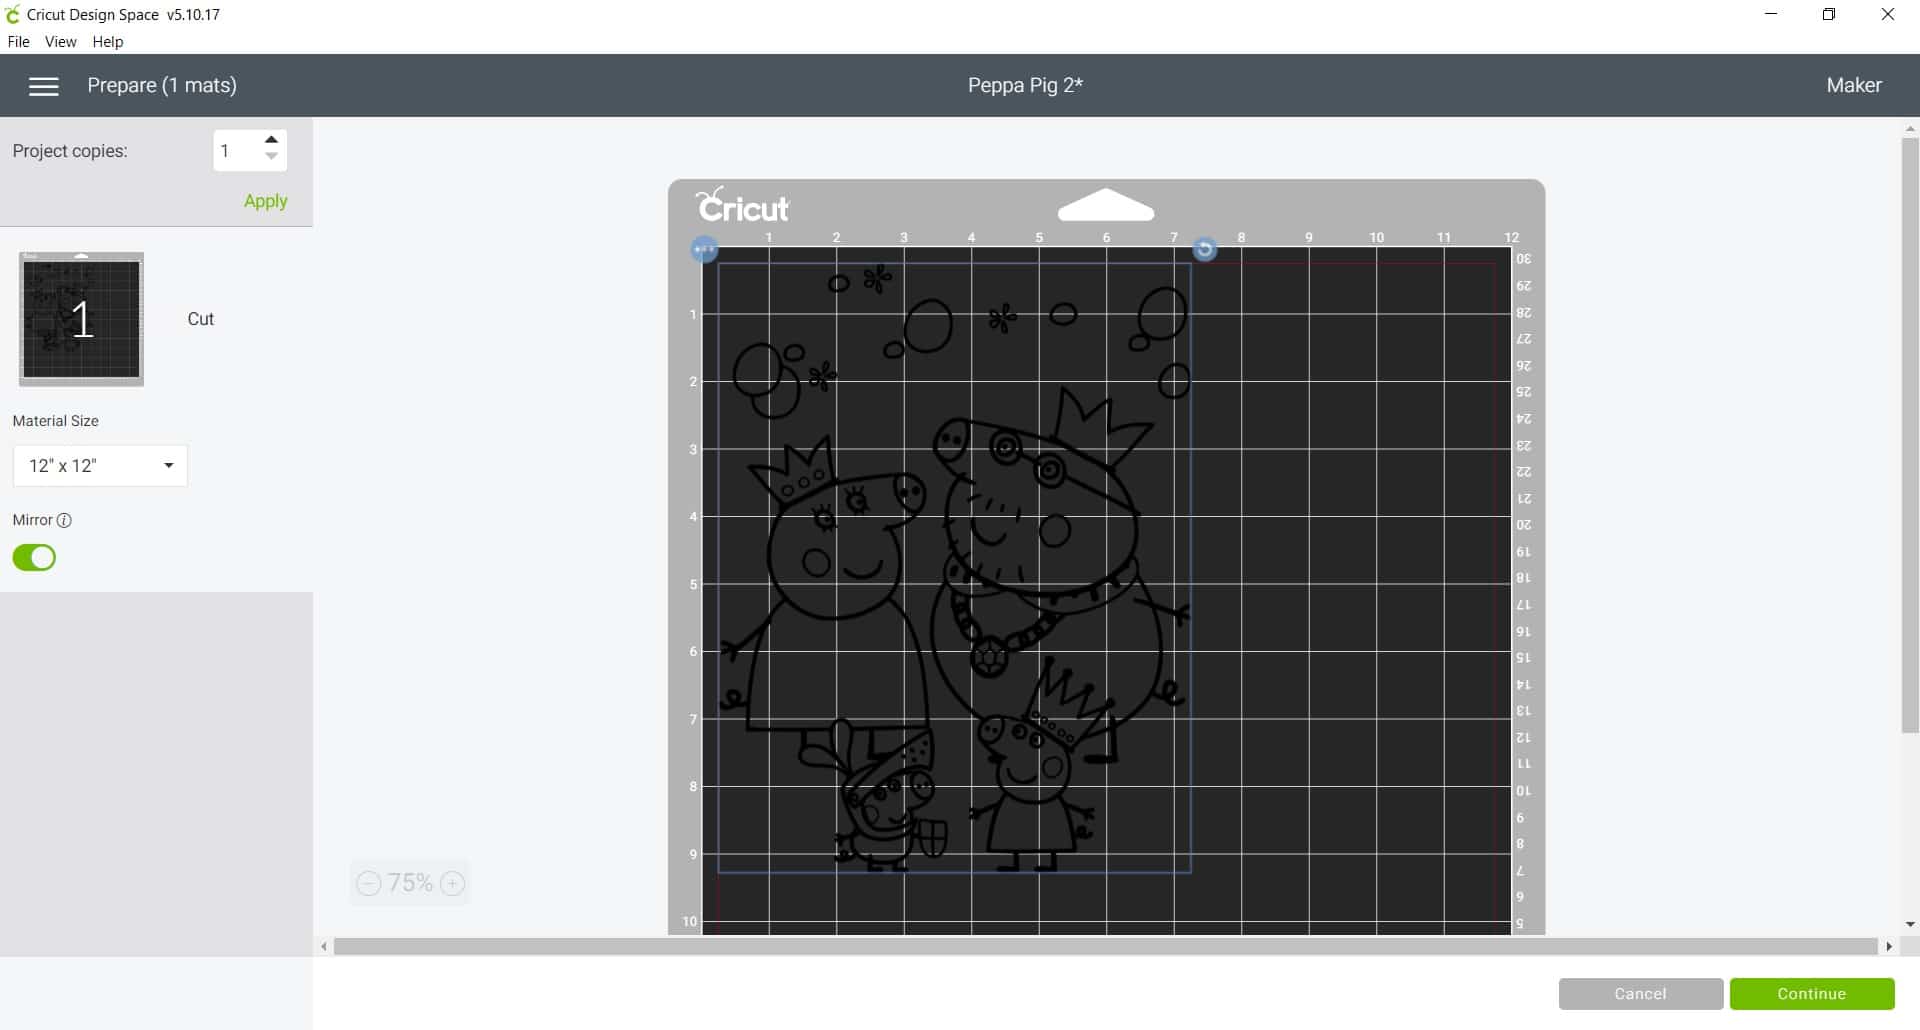Select the mat 1 preview thumbnail
The image size is (1920, 1030).
(81, 318)
